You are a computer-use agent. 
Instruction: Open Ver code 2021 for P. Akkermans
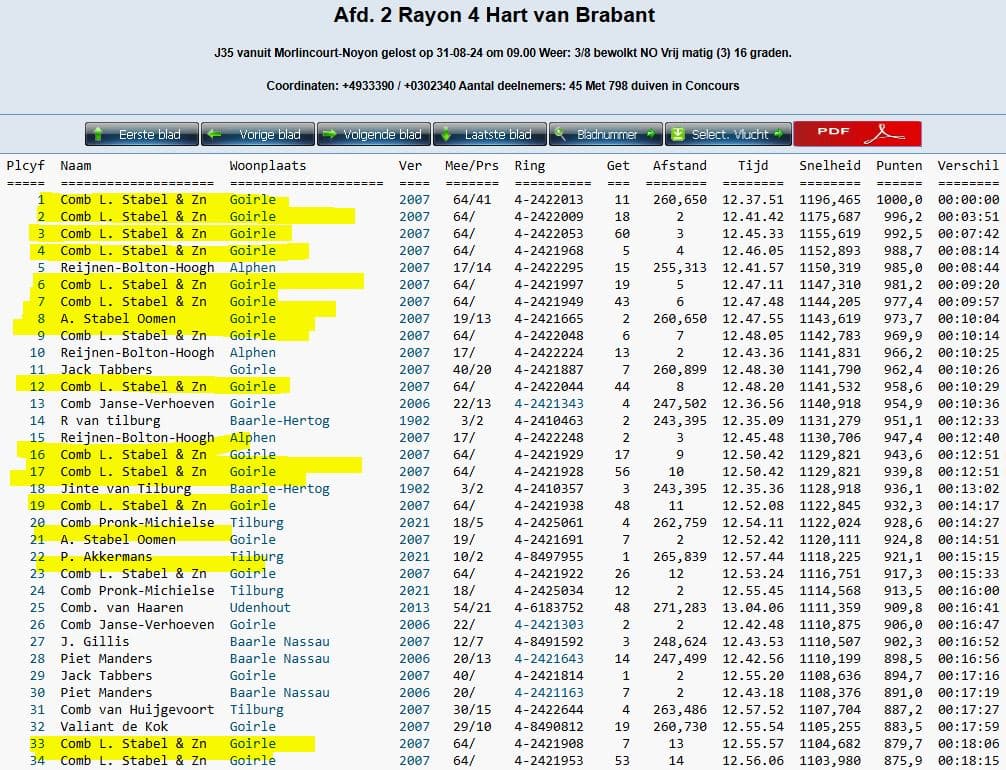(x=414, y=556)
